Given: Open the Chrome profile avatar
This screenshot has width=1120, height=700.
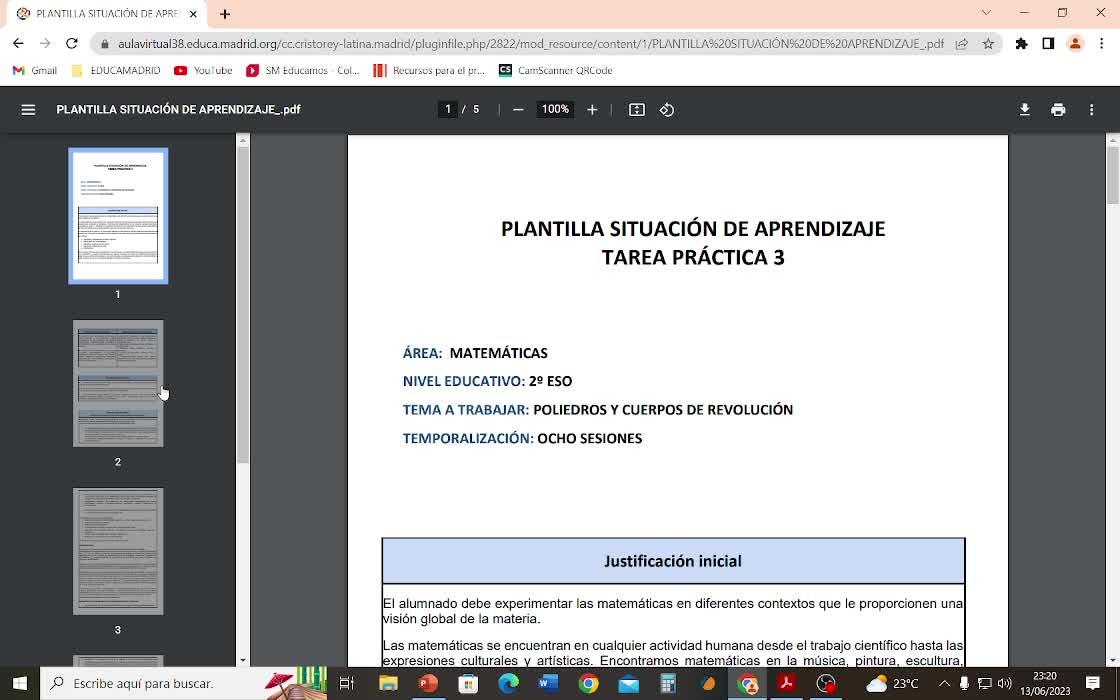Looking at the screenshot, I should [1075, 44].
